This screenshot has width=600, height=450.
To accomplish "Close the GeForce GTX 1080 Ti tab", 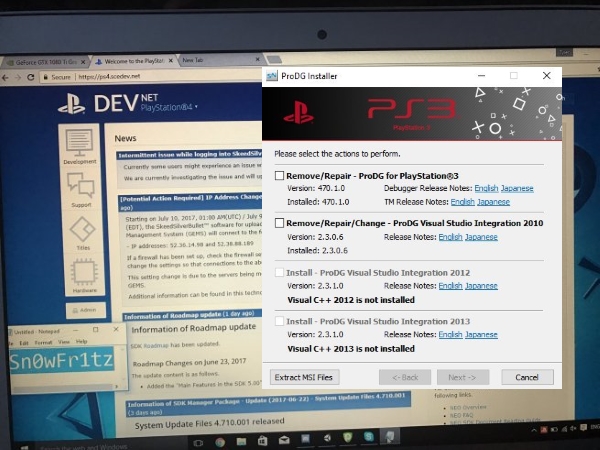I will pos(83,62).
